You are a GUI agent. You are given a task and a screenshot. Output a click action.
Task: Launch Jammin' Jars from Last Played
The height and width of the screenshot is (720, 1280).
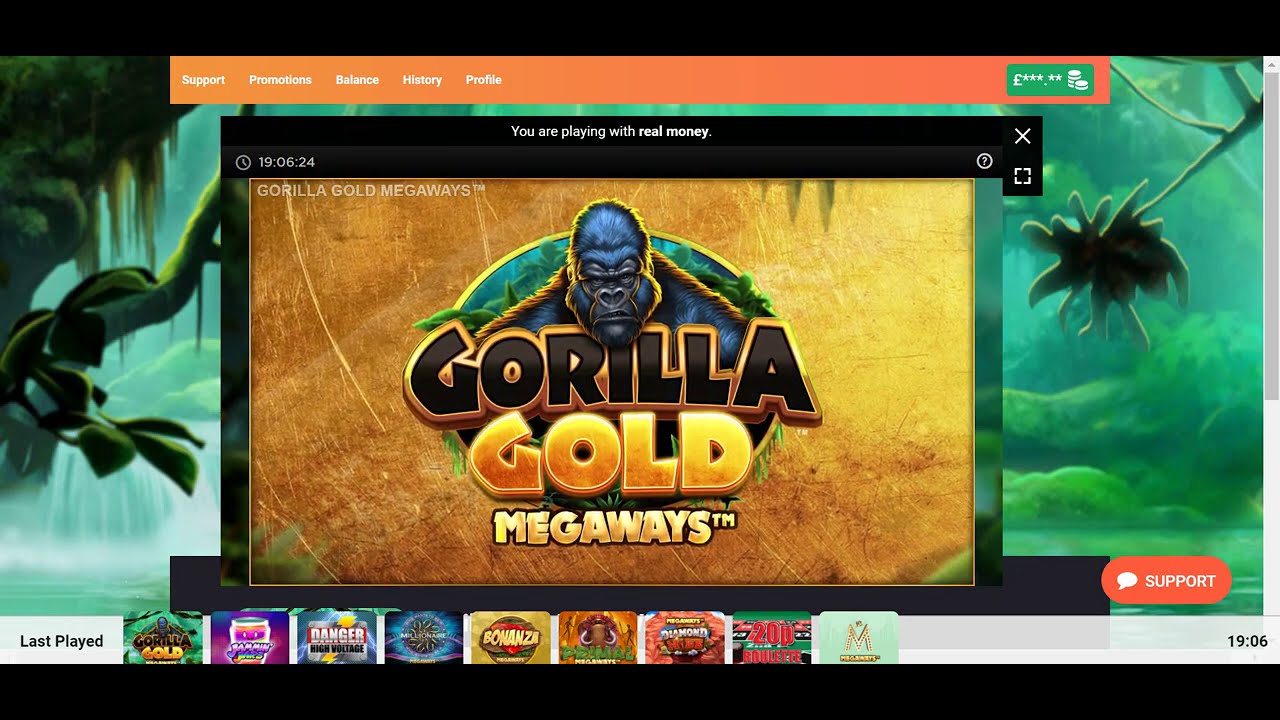[x=250, y=638]
